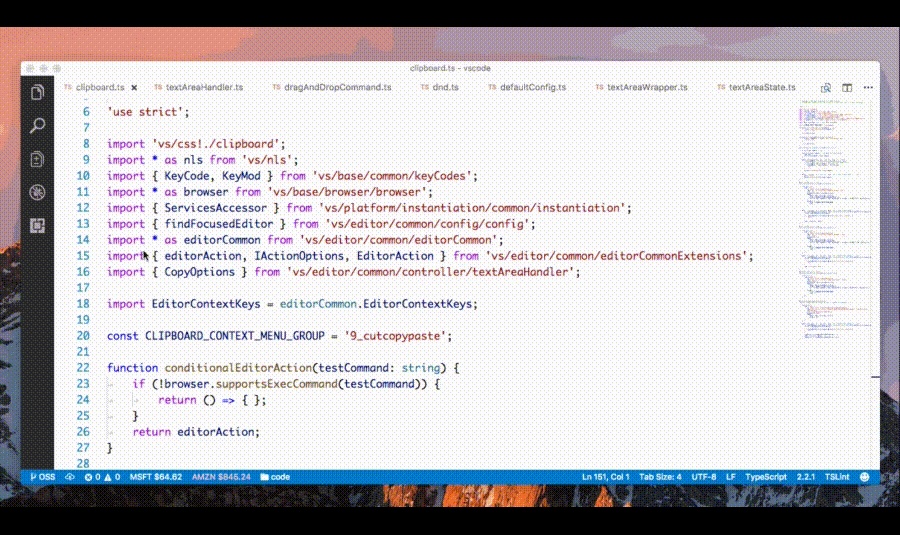The image size is (900, 535).
Task: Click the CopyOptions identifier
Action: tap(200, 272)
